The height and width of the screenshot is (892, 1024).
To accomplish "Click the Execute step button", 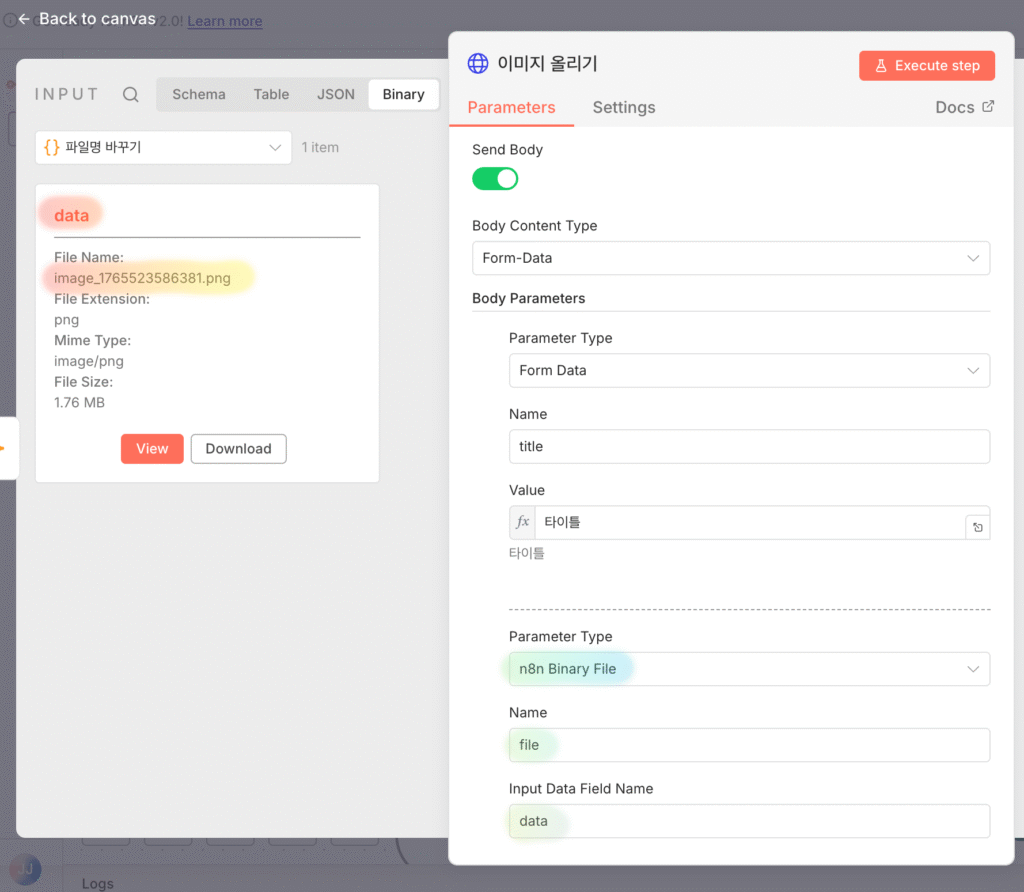I will tap(926, 65).
